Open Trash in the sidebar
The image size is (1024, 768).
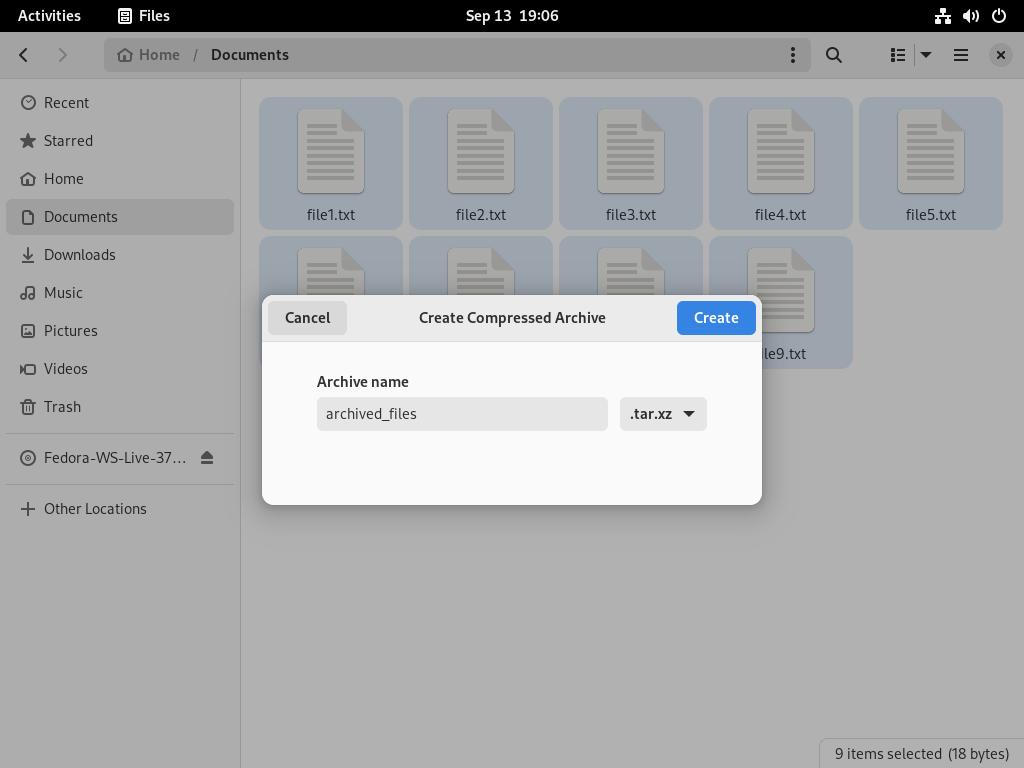(120, 406)
